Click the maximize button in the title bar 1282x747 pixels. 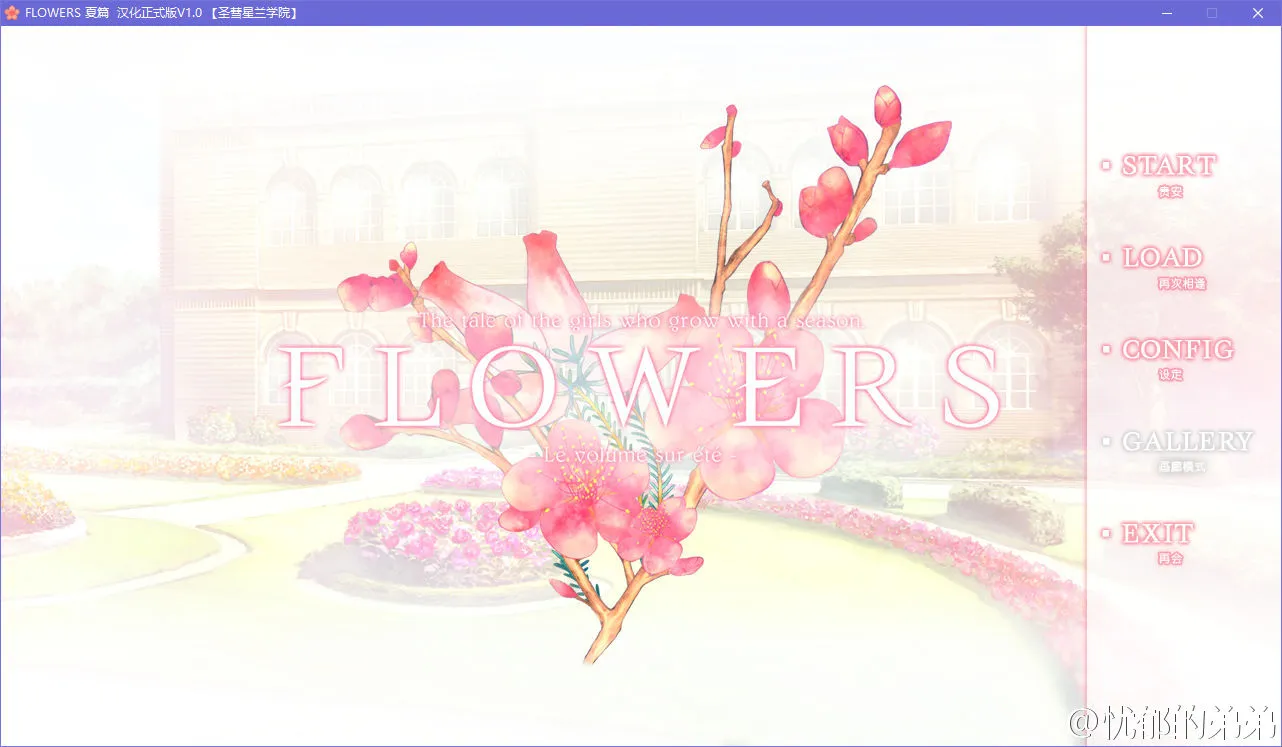pos(1211,13)
